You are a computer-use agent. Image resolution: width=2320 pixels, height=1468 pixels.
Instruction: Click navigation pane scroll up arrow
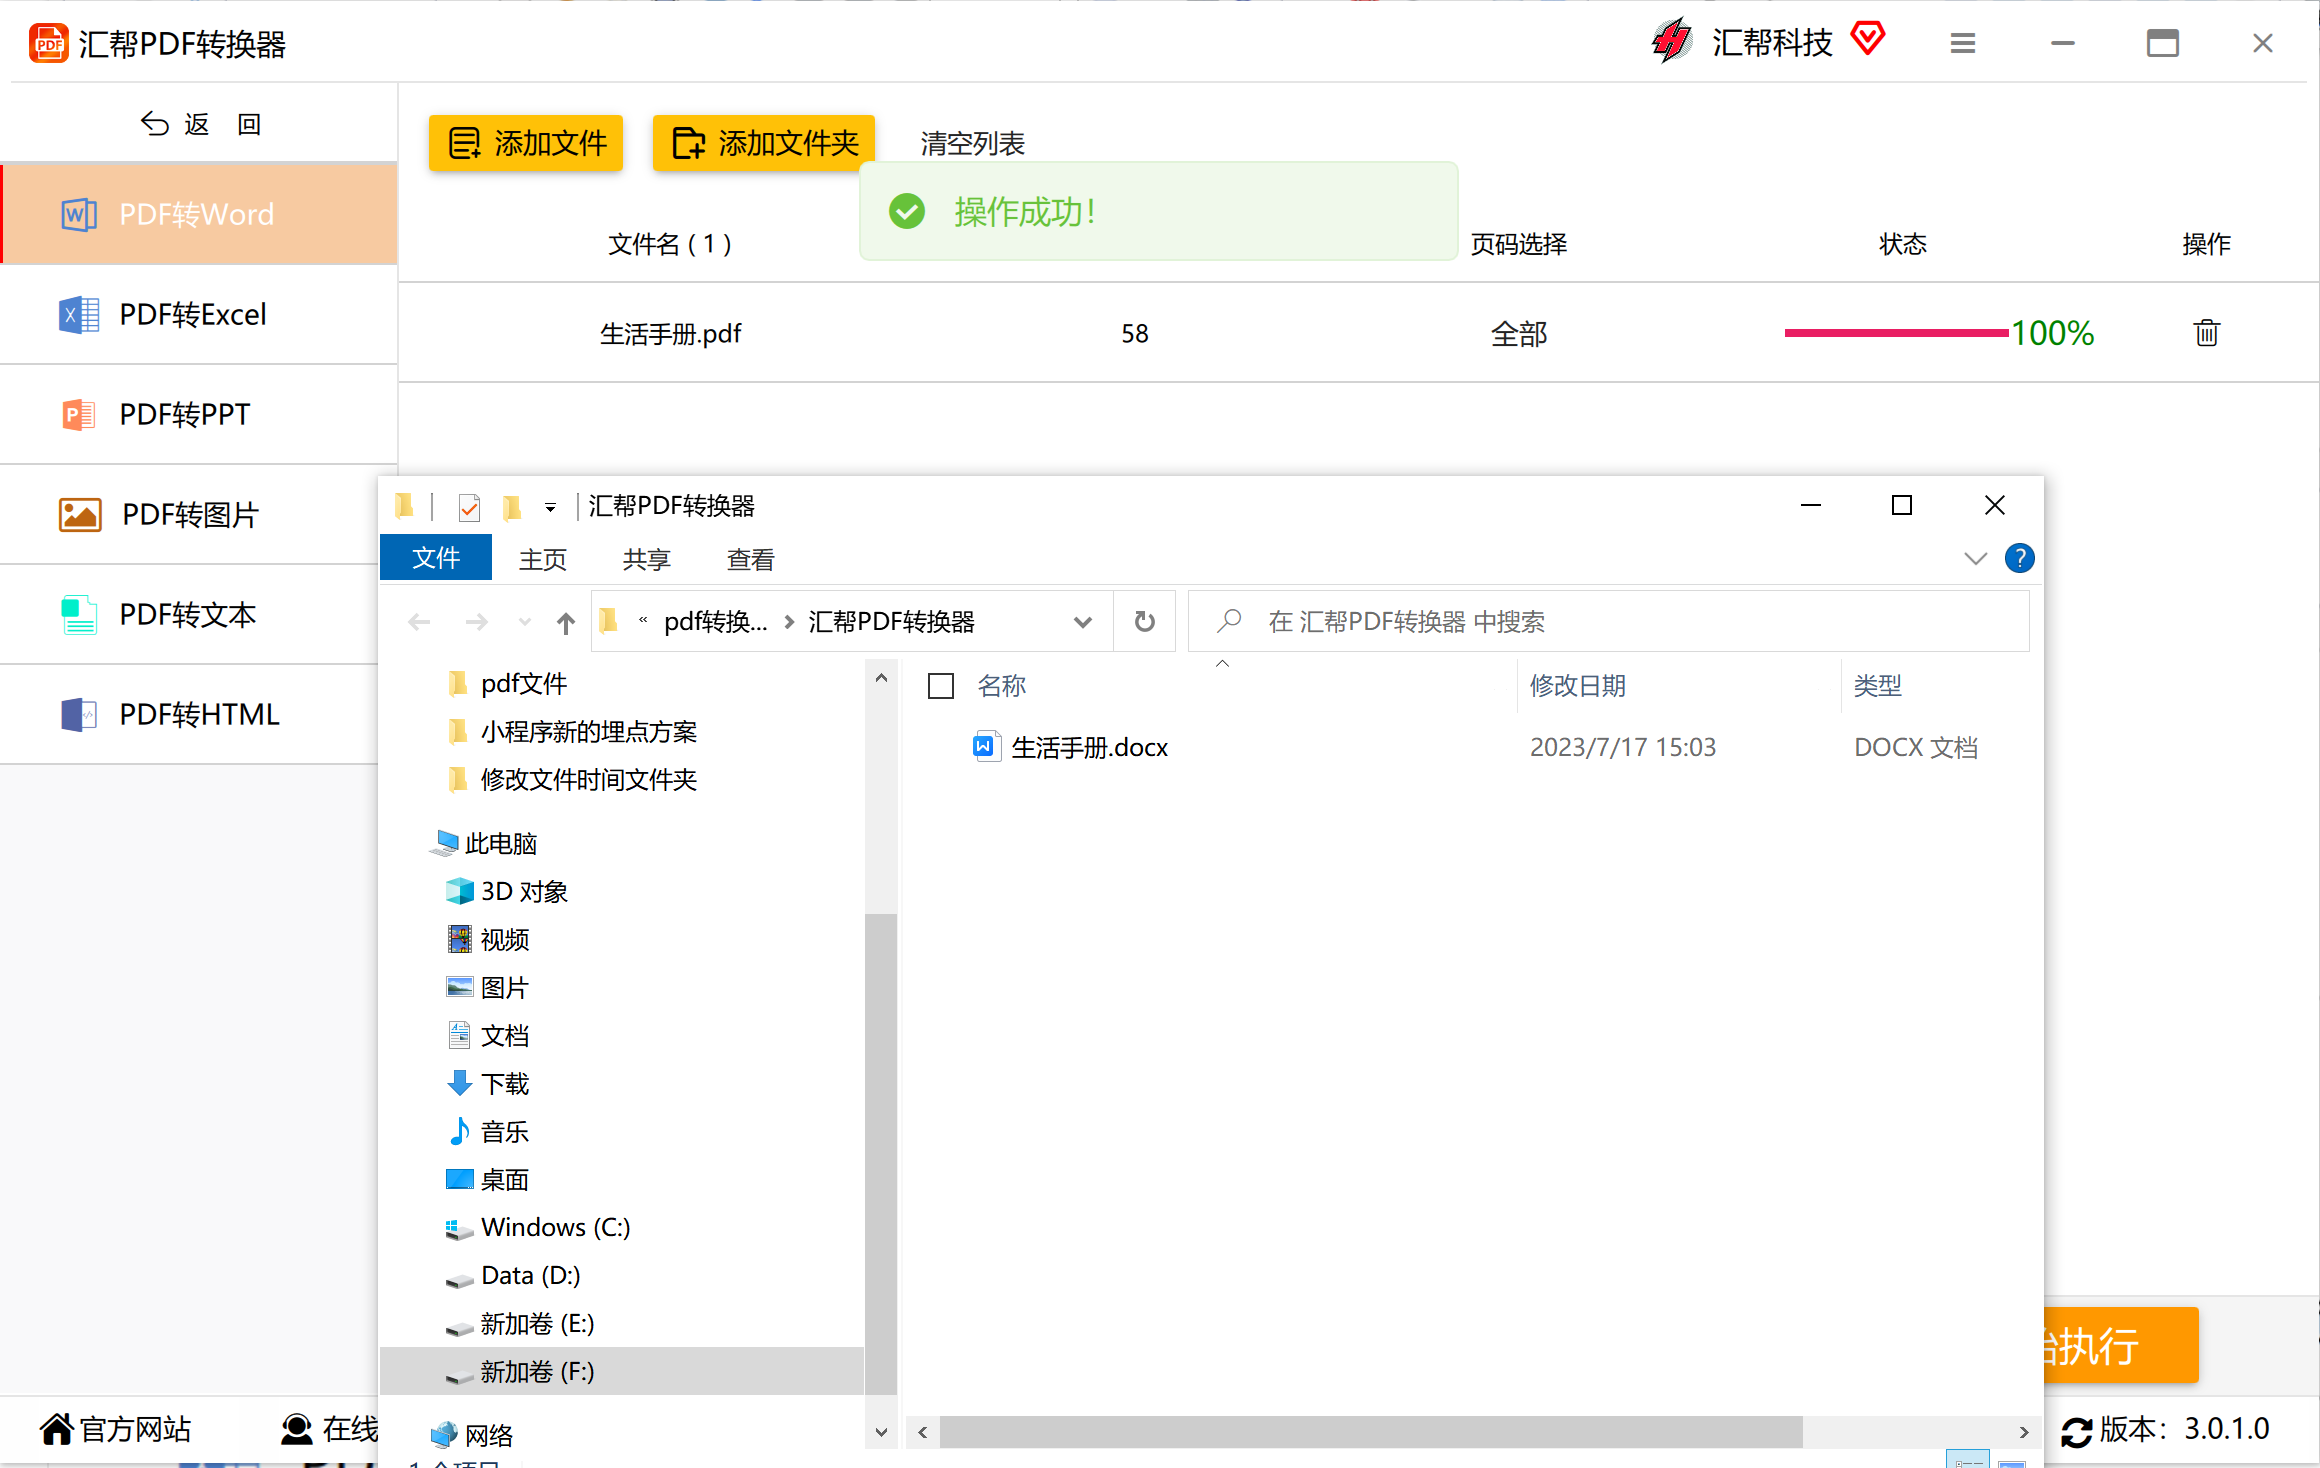[881, 678]
